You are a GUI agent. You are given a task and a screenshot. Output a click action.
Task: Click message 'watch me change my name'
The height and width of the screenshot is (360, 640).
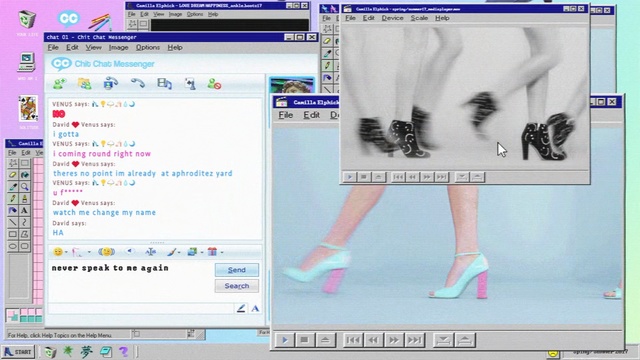click(104, 213)
